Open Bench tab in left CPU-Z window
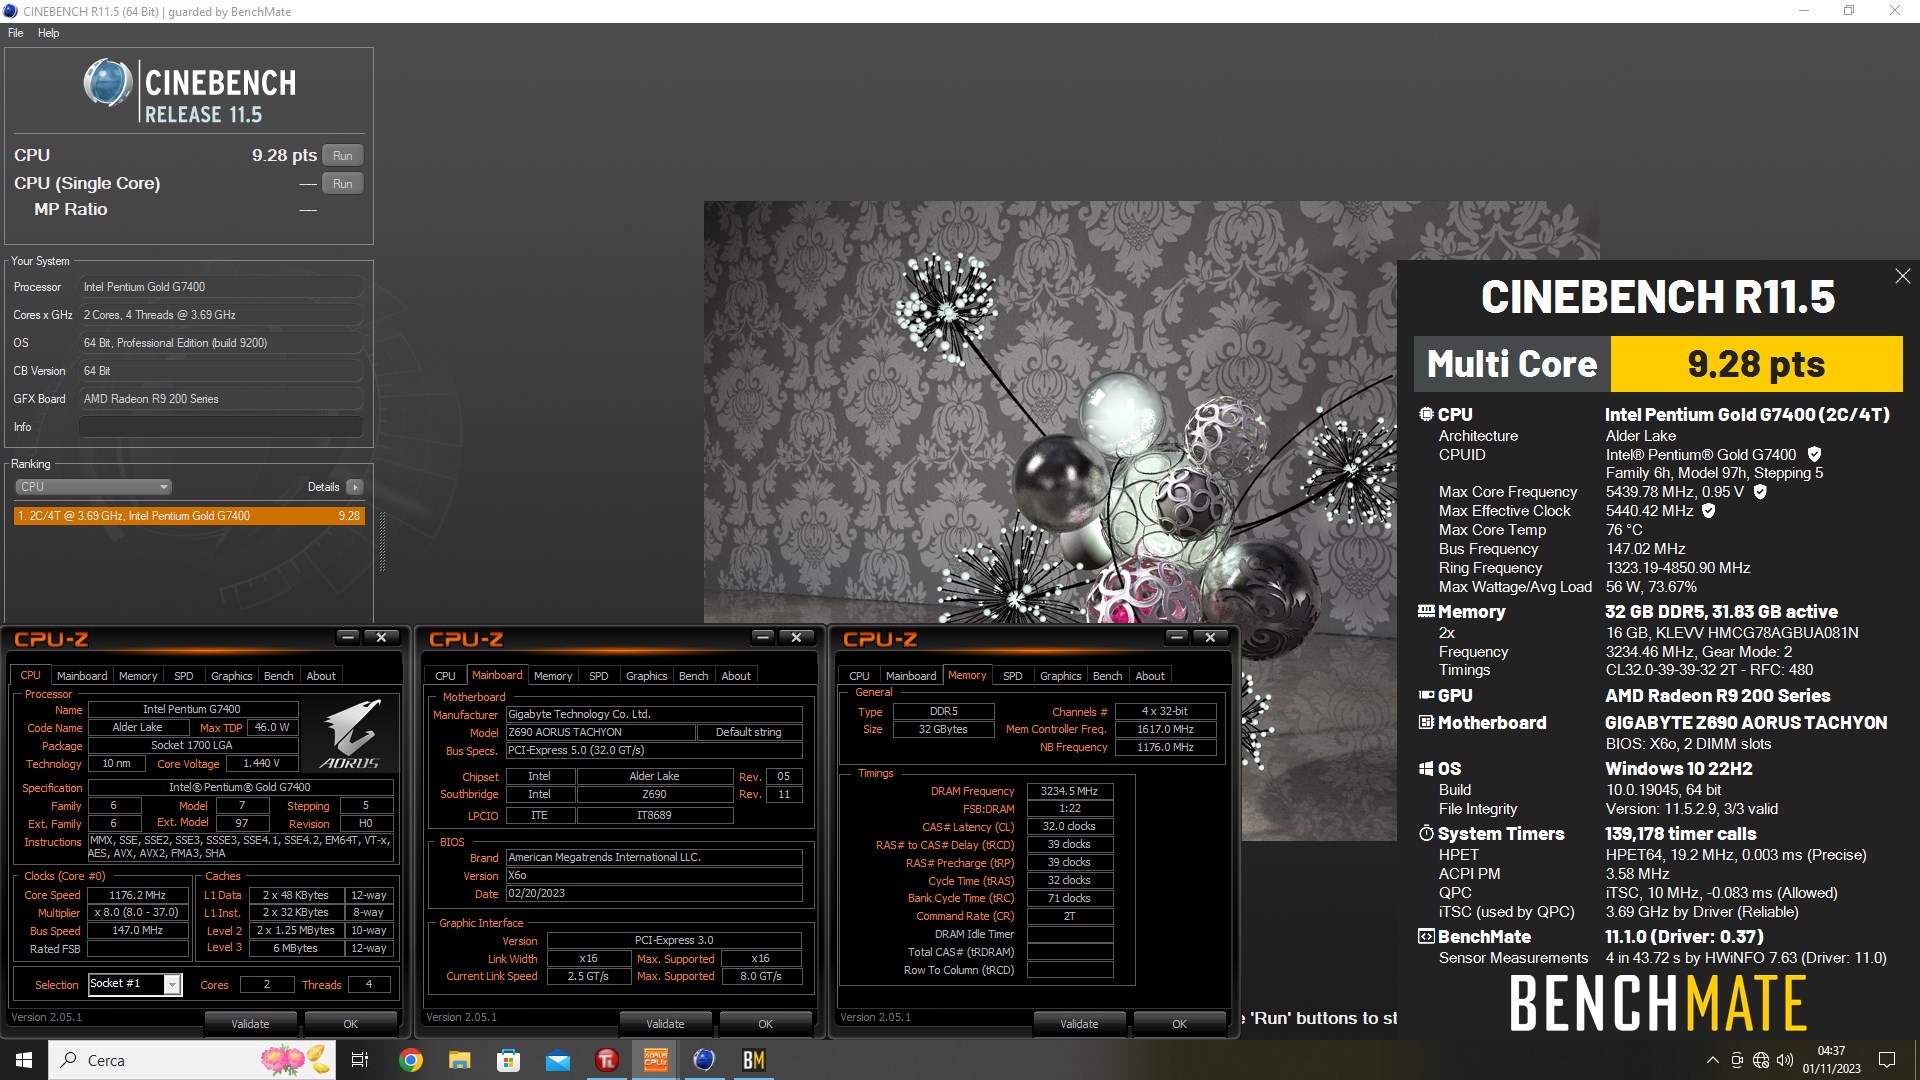Screen dimensions: 1920x1080 coord(278,676)
